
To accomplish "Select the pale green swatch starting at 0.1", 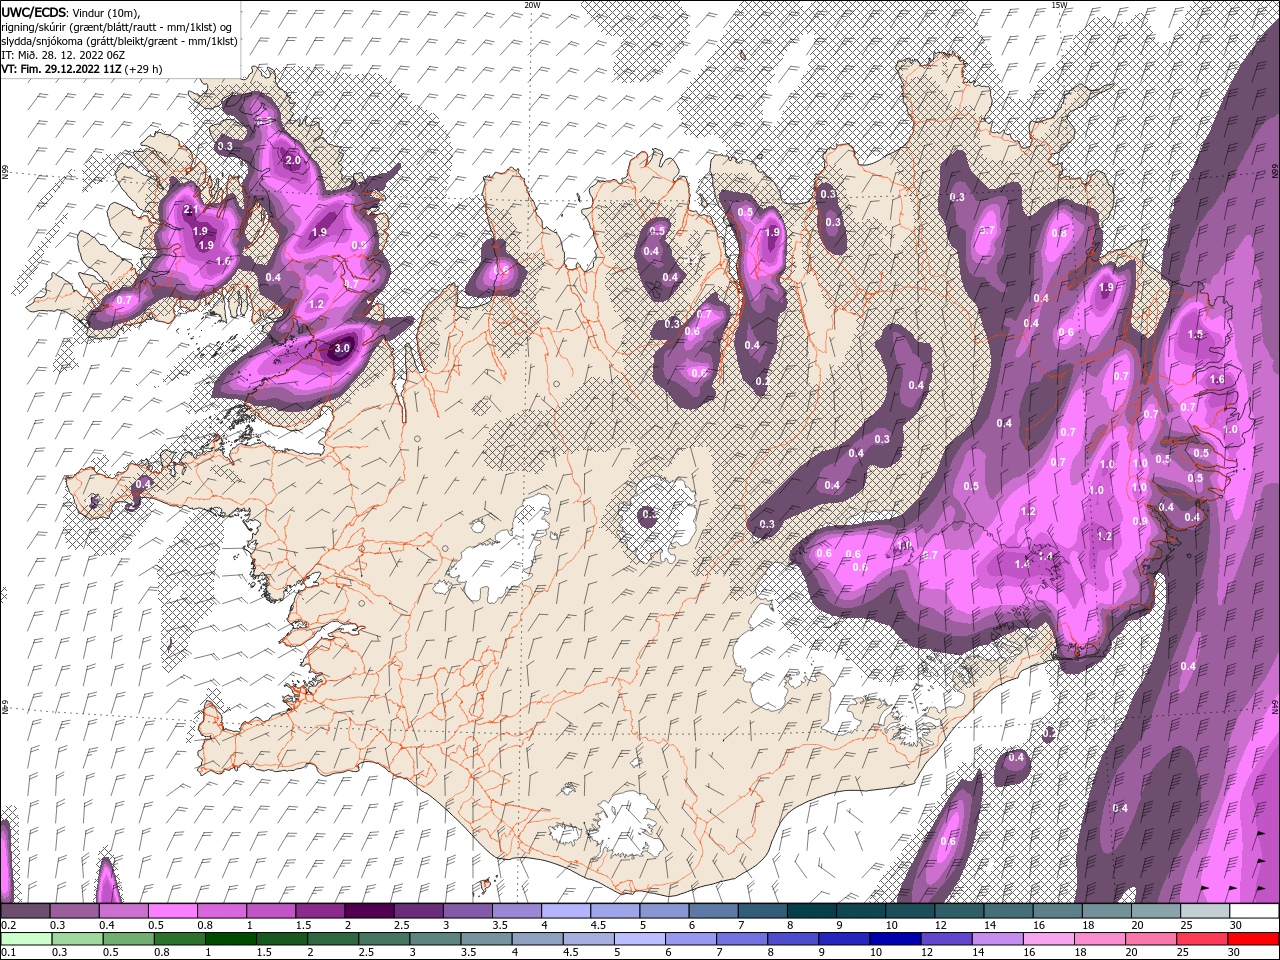I will (25, 939).
